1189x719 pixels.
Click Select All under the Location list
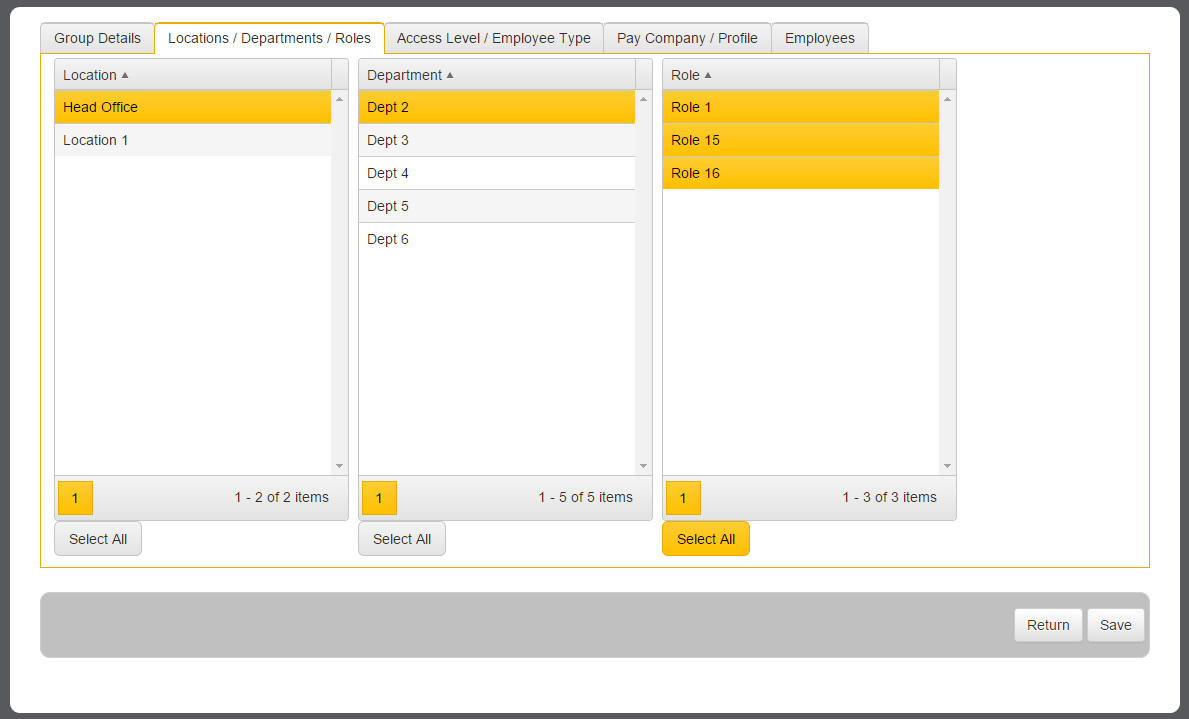coord(98,539)
